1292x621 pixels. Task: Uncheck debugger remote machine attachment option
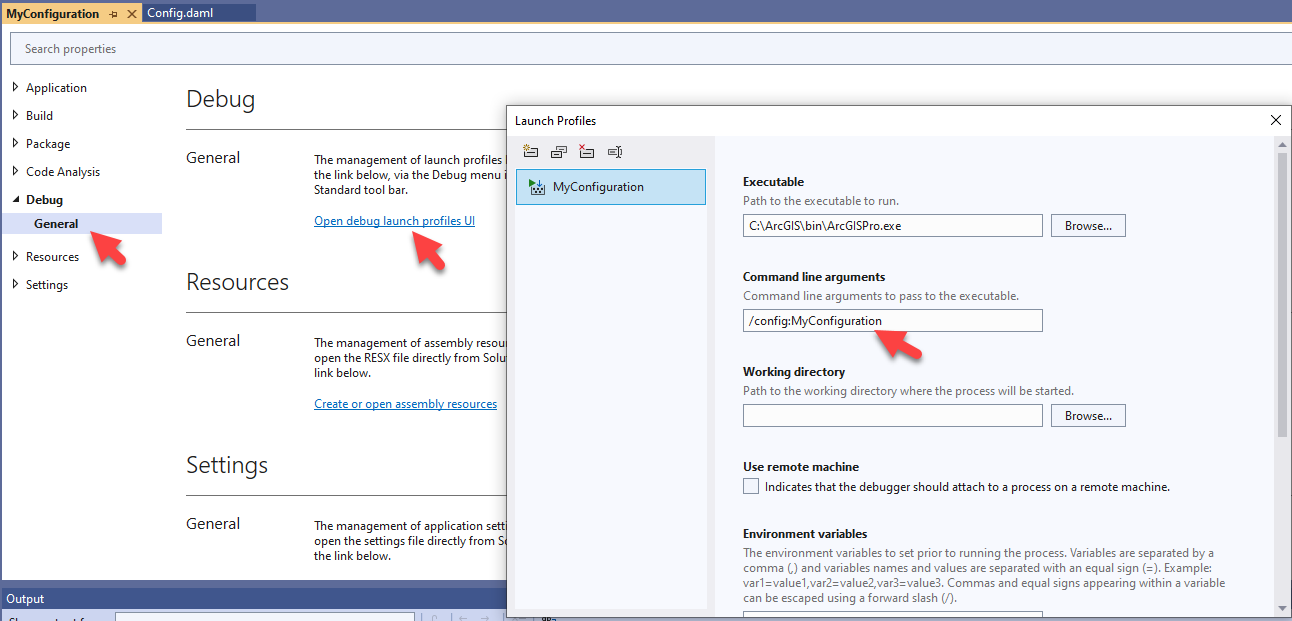tap(751, 486)
